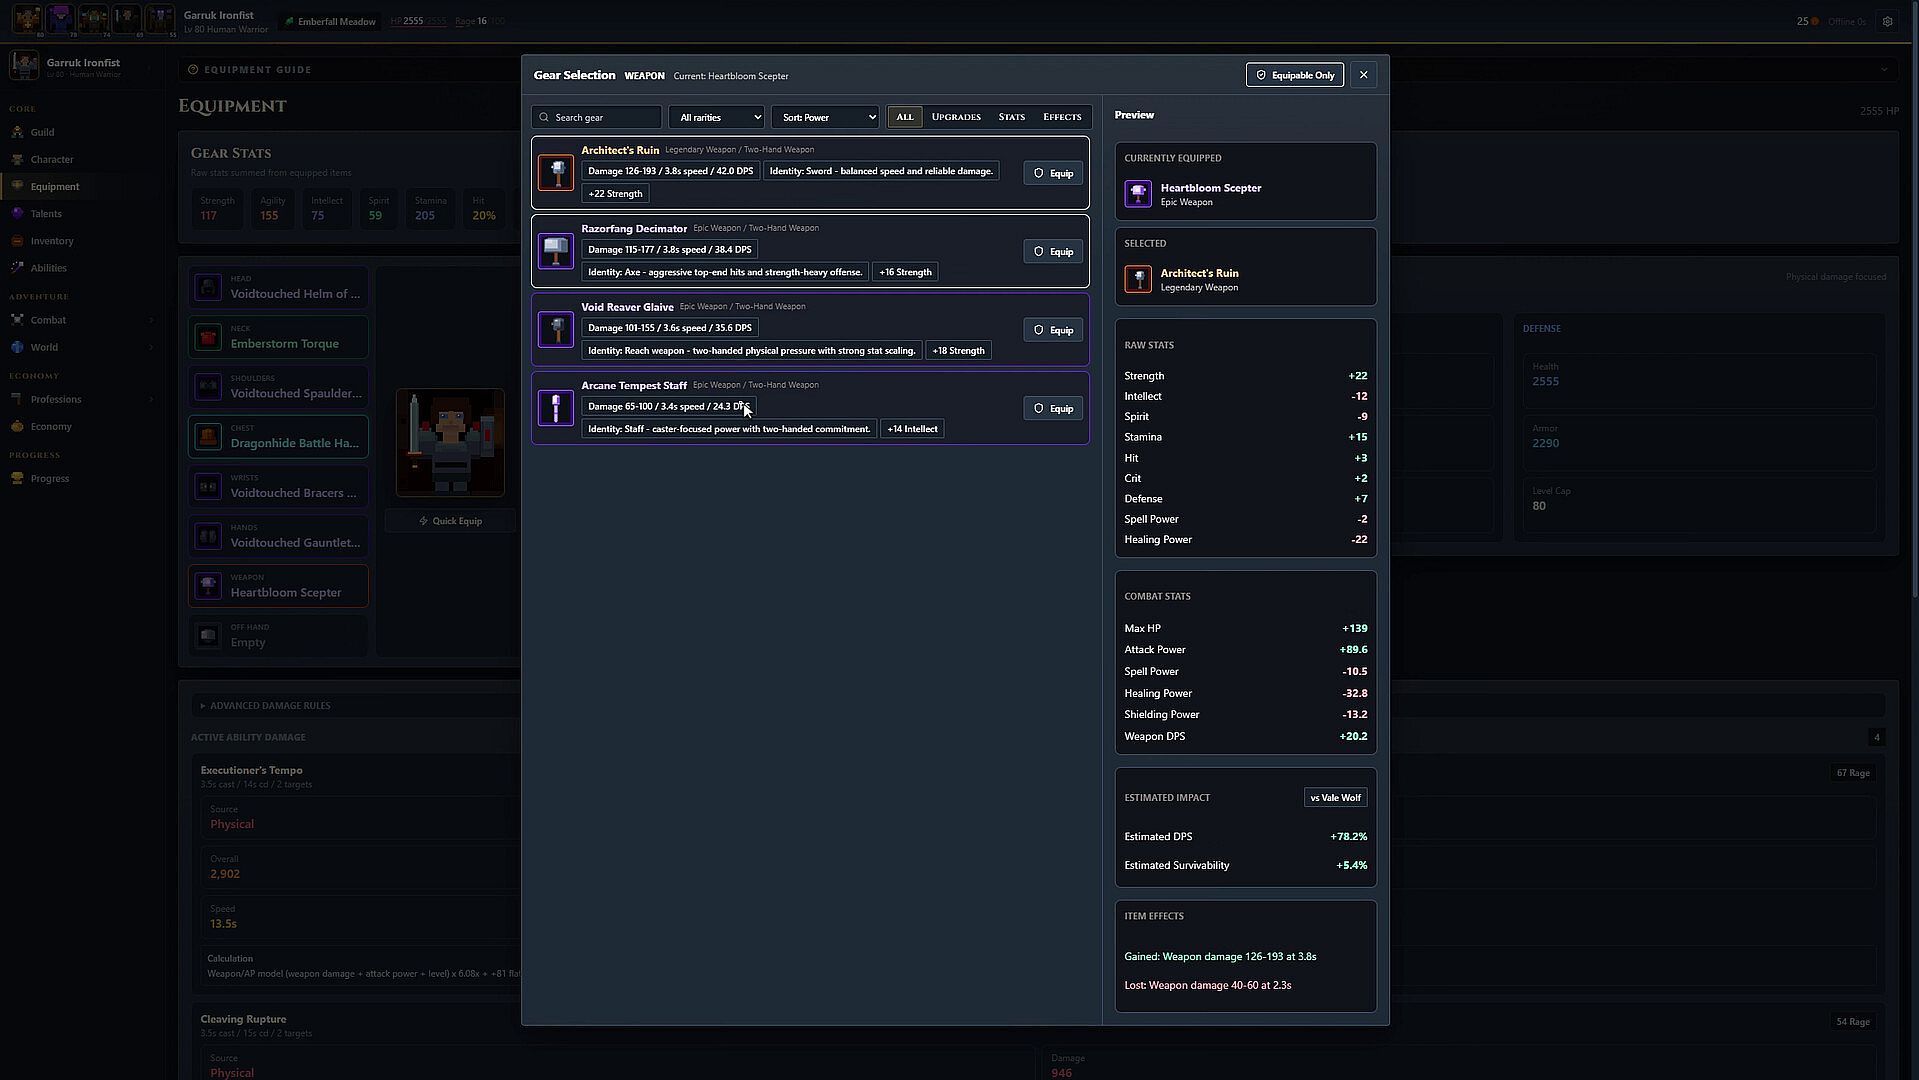Click the Estimated DPS +78.2% value
Viewport: 1919px width, 1080px height.
[1348, 837]
